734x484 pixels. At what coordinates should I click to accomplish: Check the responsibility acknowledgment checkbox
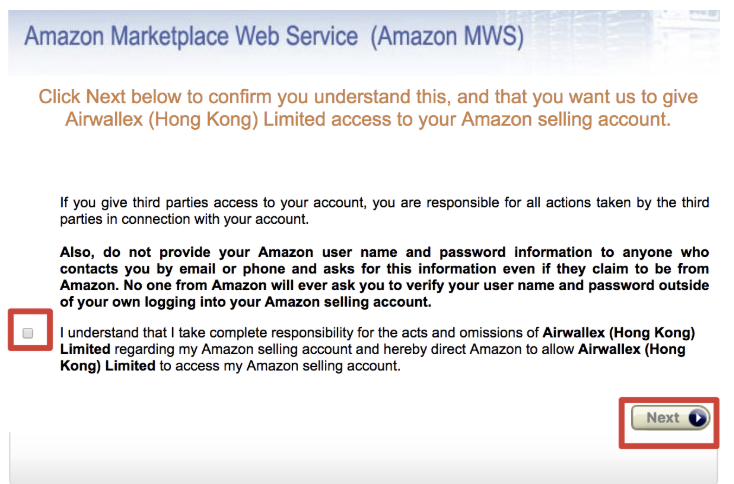[28, 332]
